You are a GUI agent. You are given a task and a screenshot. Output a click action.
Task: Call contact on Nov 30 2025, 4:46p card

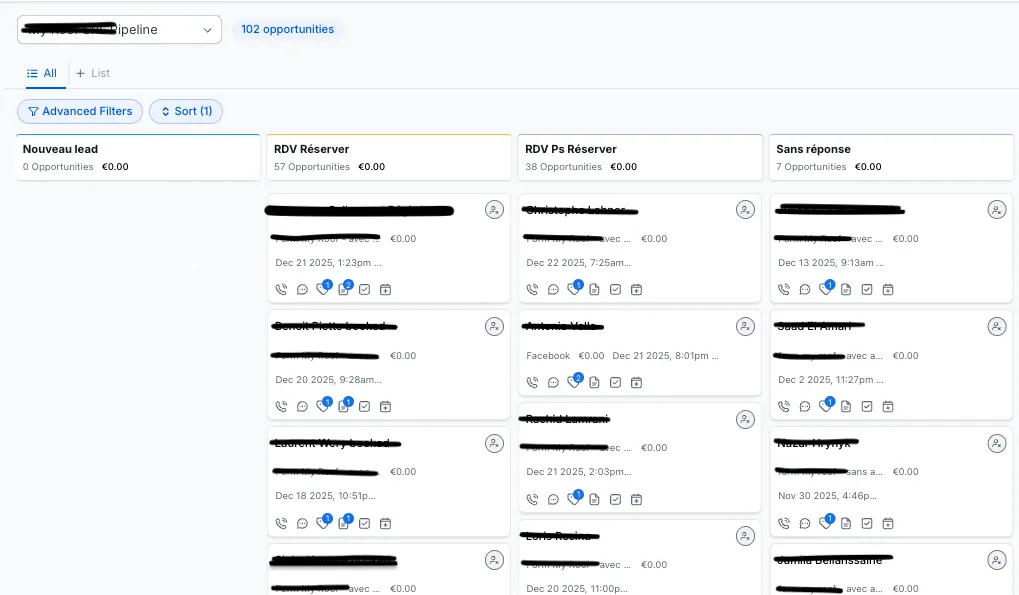[784, 524]
